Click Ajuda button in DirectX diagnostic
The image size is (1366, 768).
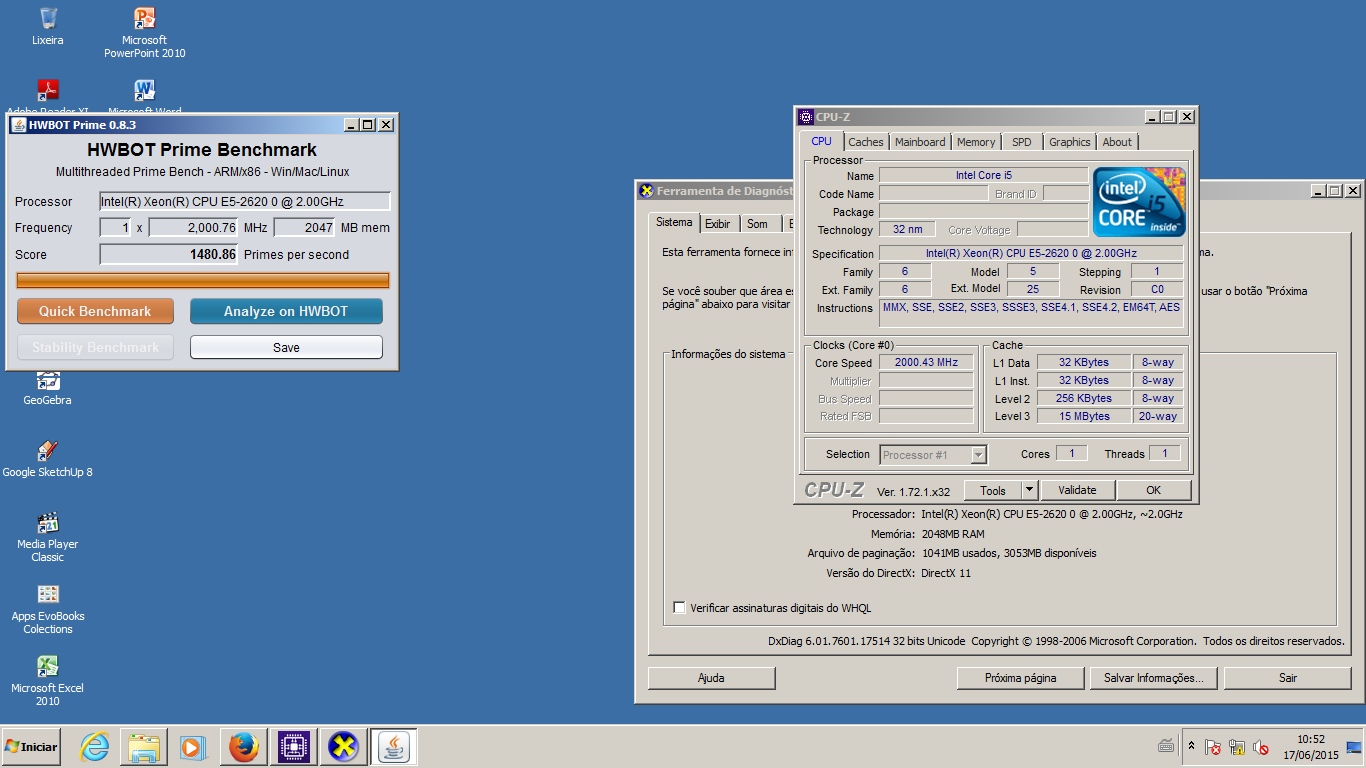click(x=711, y=678)
